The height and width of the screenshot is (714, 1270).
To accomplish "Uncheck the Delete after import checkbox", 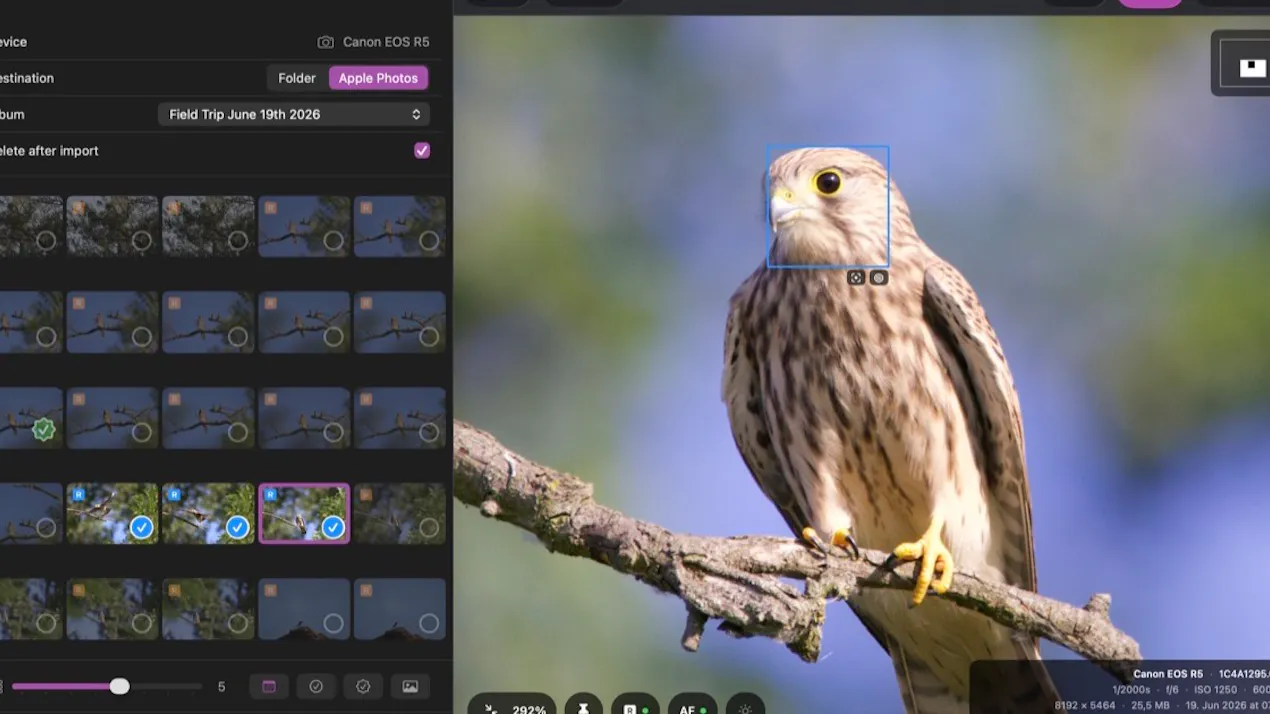I will tap(422, 150).
